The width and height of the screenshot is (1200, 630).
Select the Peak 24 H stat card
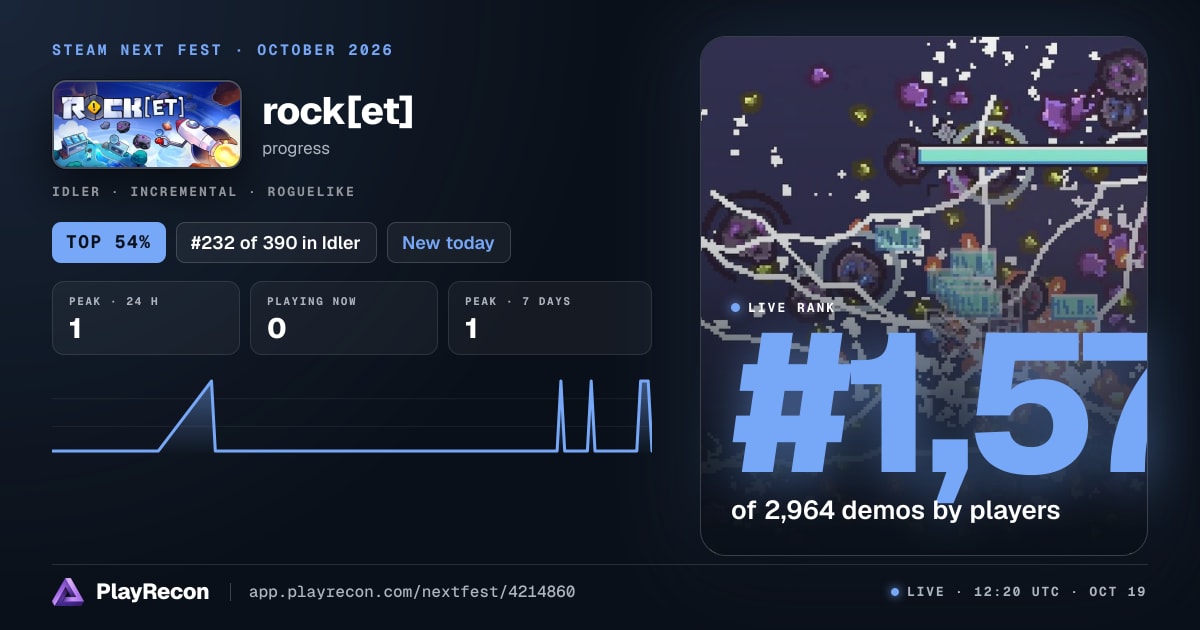pyautogui.click(x=146, y=318)
